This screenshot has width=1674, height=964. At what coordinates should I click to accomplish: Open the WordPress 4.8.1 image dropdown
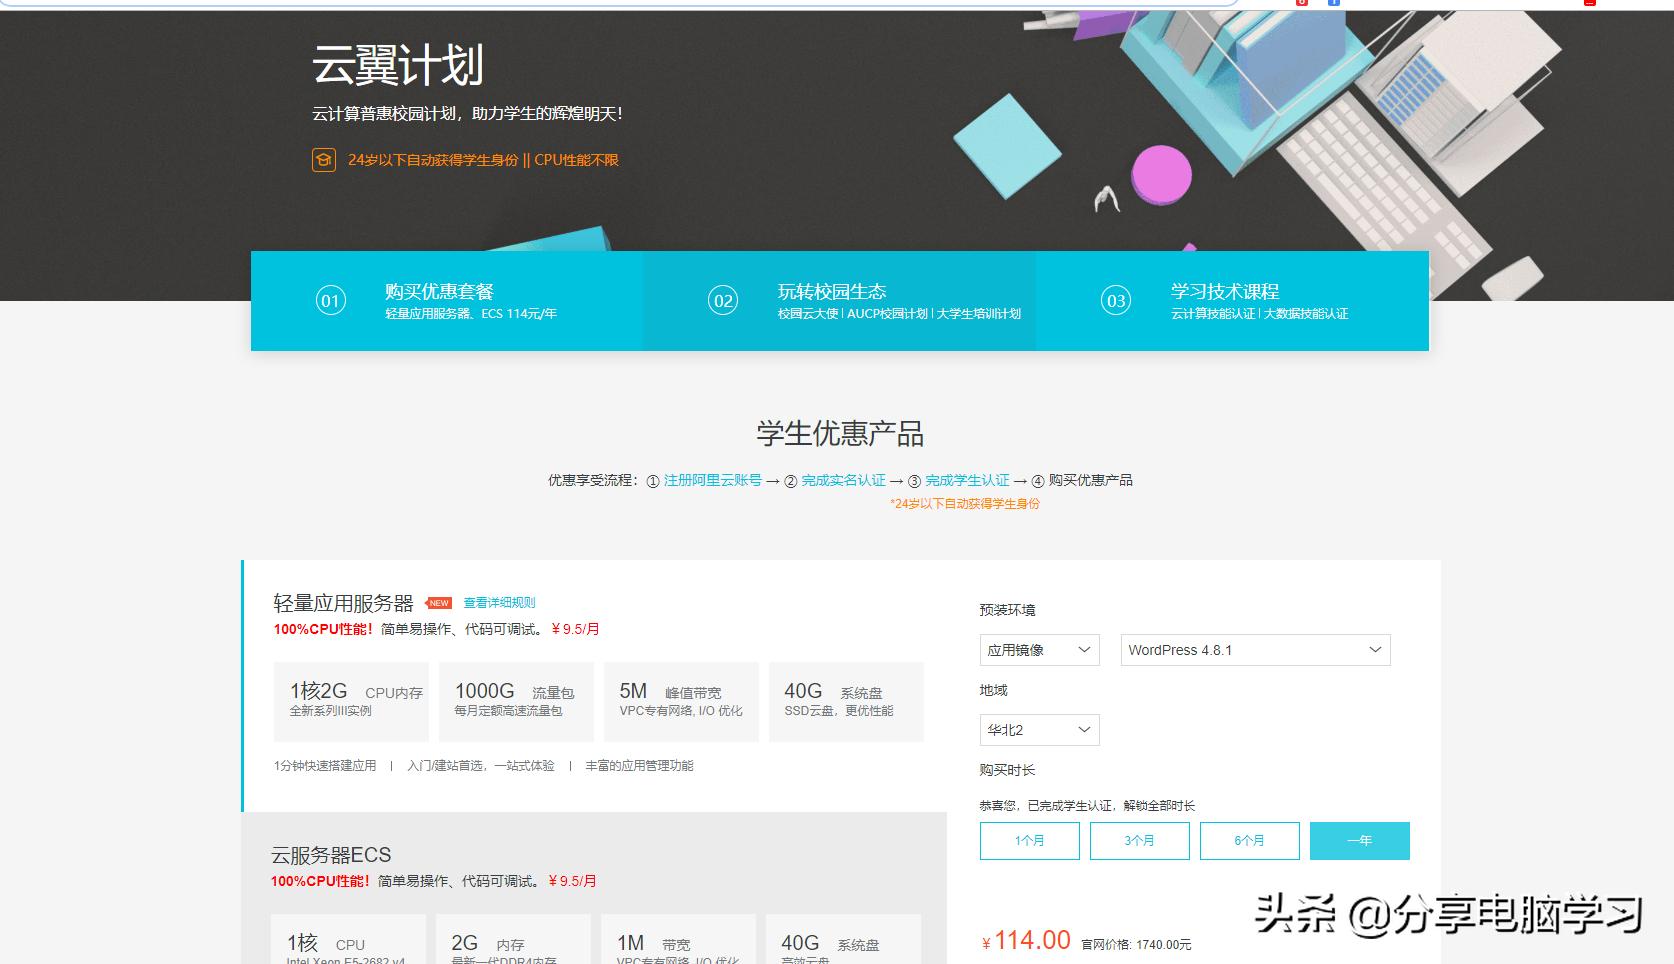click(1254, 649)
